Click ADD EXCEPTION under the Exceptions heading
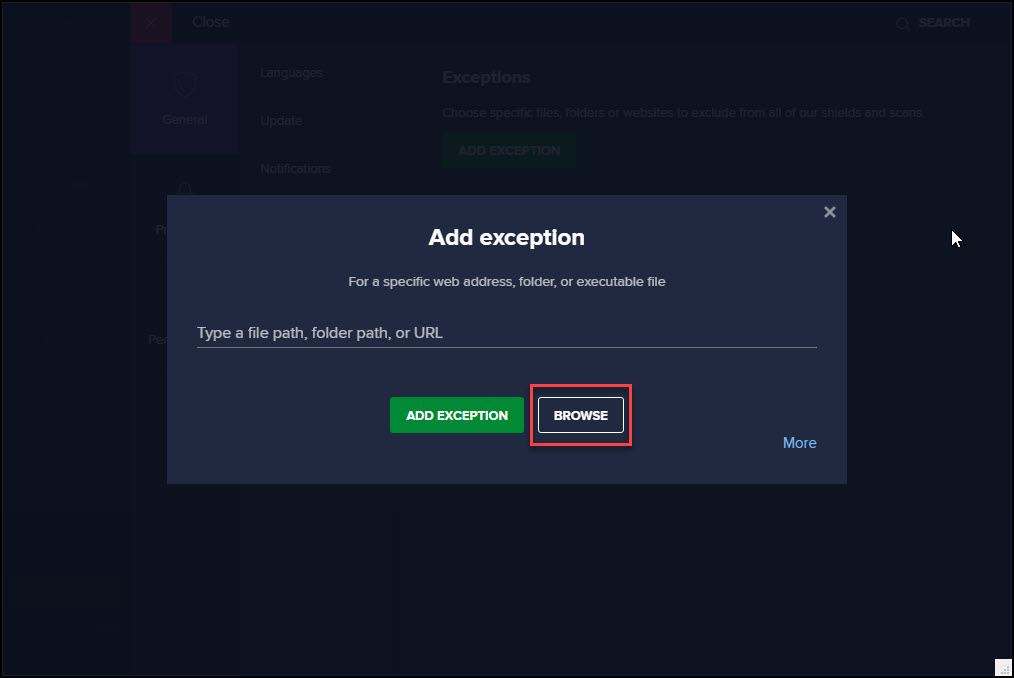Viewport: 1014px width, 678px height. [x=509, y=150]
